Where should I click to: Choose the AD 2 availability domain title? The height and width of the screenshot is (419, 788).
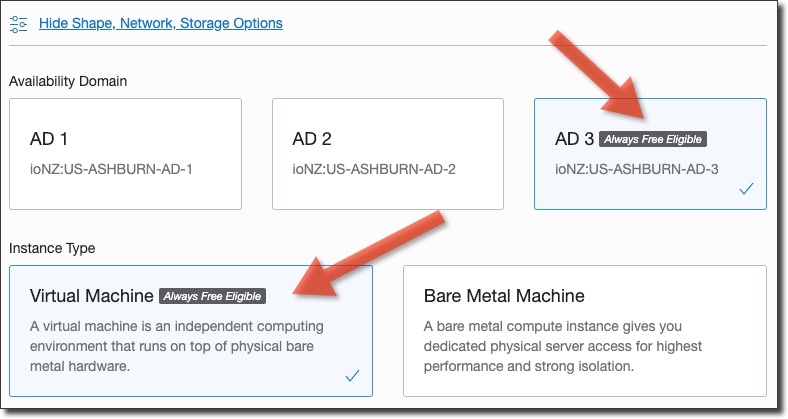312,139
